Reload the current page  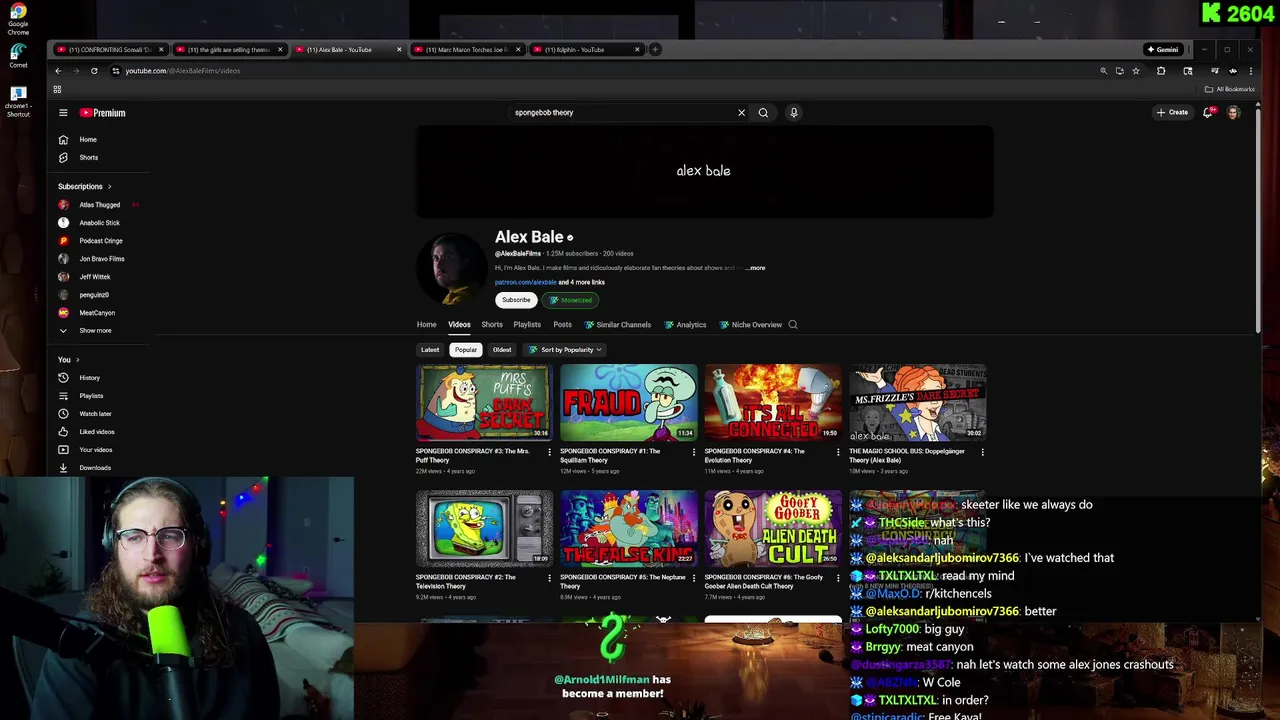click(94, 71)
